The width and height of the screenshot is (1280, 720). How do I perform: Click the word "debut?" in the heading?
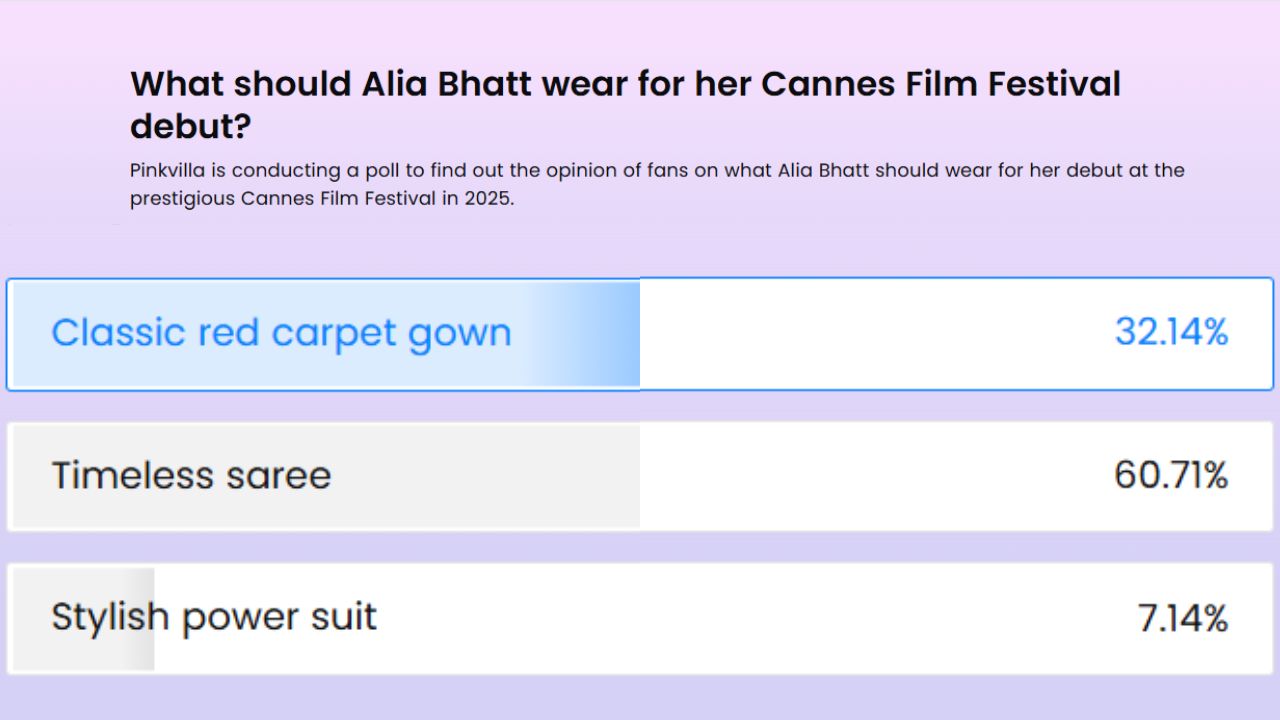tap(190, 127)
